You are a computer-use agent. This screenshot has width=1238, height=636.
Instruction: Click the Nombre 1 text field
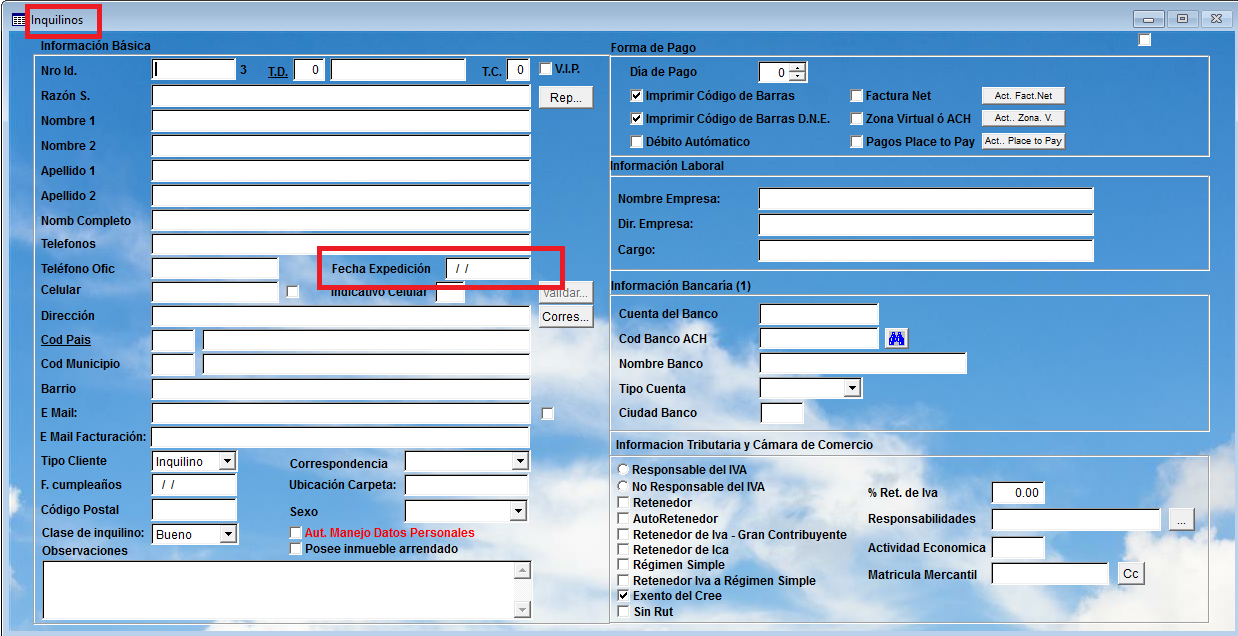click(341, 121)
